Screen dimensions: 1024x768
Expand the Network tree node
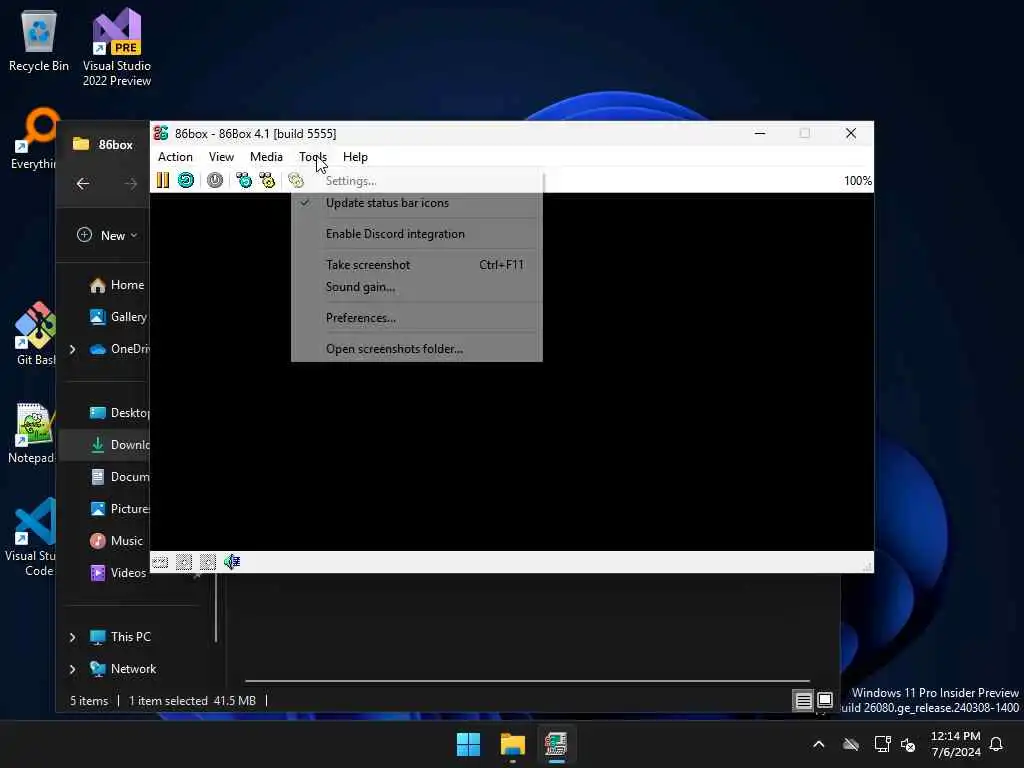coord(72,669)
